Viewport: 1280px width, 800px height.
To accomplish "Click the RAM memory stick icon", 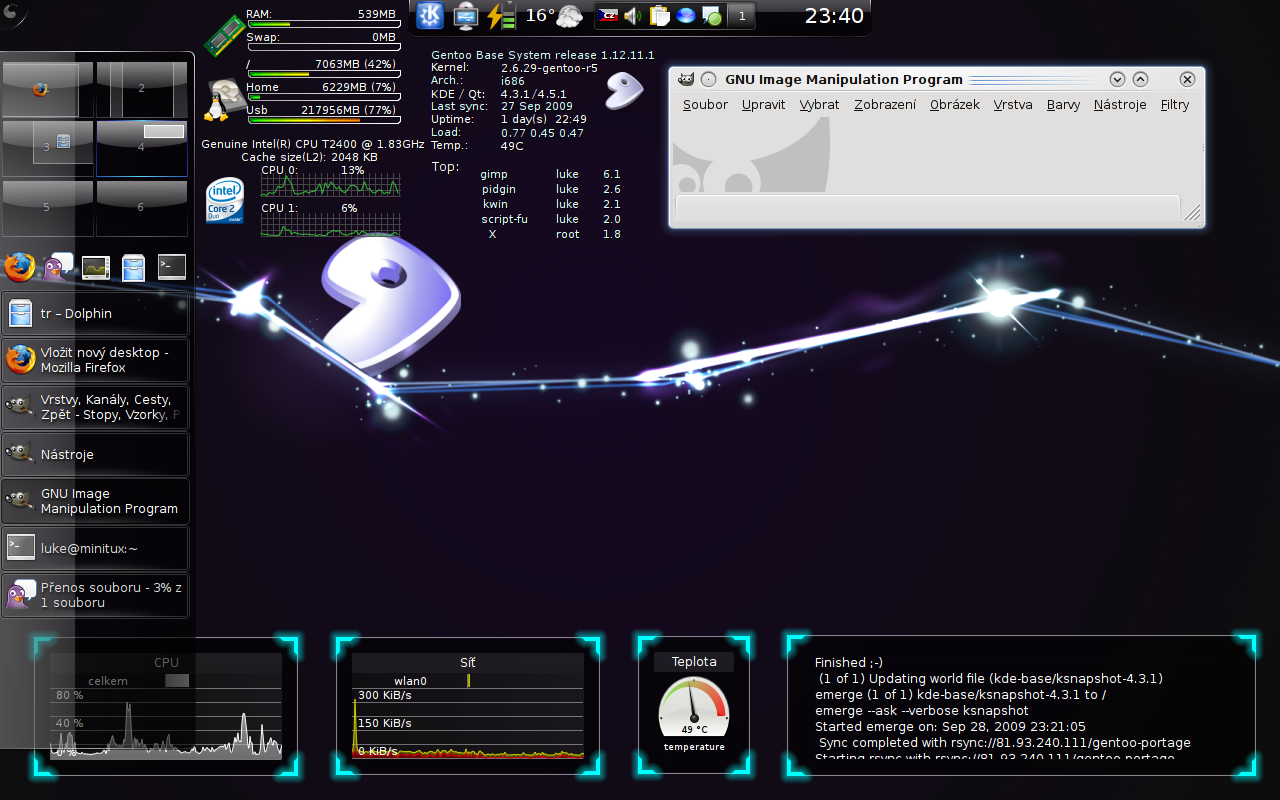I will click(x=224, y=34).
